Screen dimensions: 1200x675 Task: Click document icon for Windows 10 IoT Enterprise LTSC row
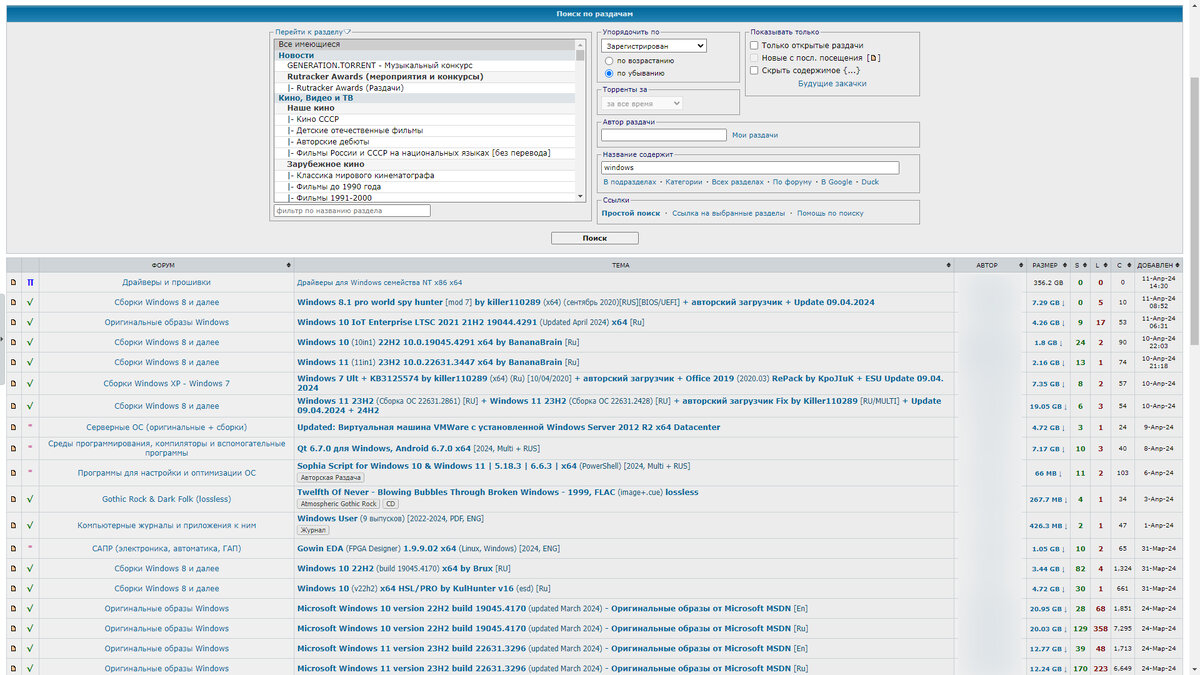click(14, 322)
